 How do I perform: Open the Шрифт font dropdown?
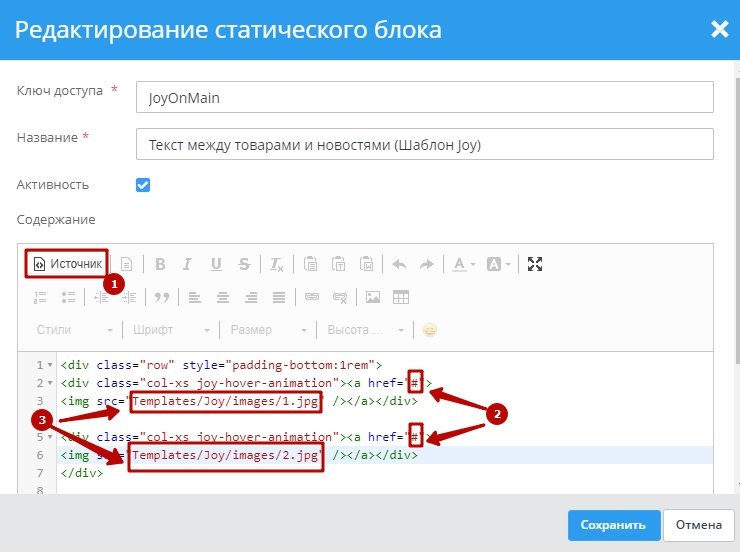click(x=170, y=330)
